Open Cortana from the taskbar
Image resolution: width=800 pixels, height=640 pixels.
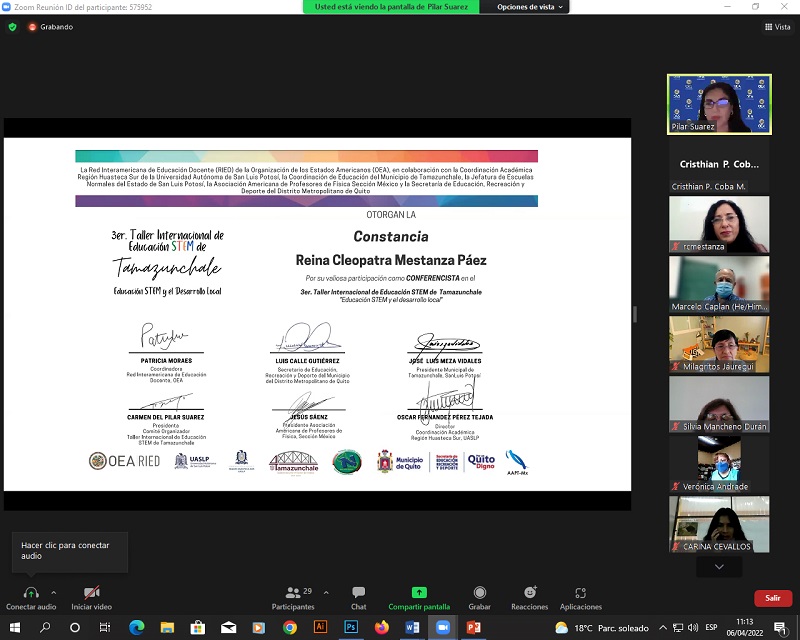[x=75, y=627]
